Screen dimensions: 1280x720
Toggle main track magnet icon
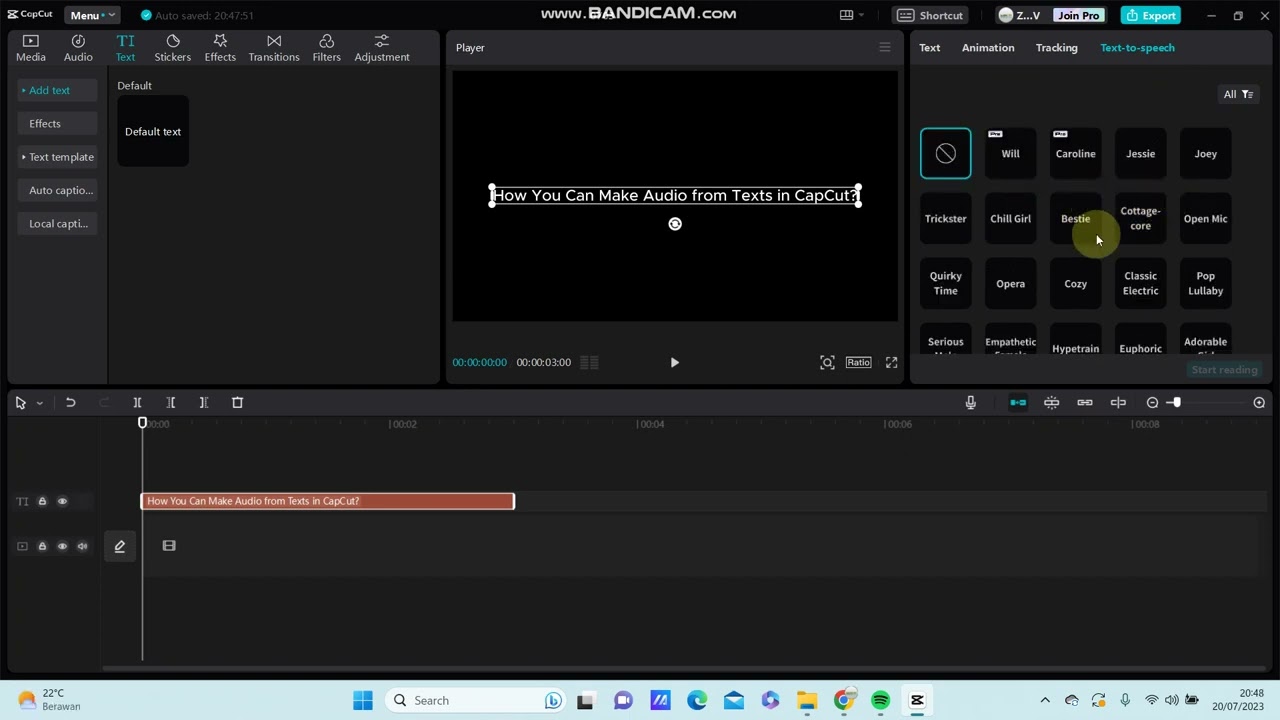[x=1018, y=402]
